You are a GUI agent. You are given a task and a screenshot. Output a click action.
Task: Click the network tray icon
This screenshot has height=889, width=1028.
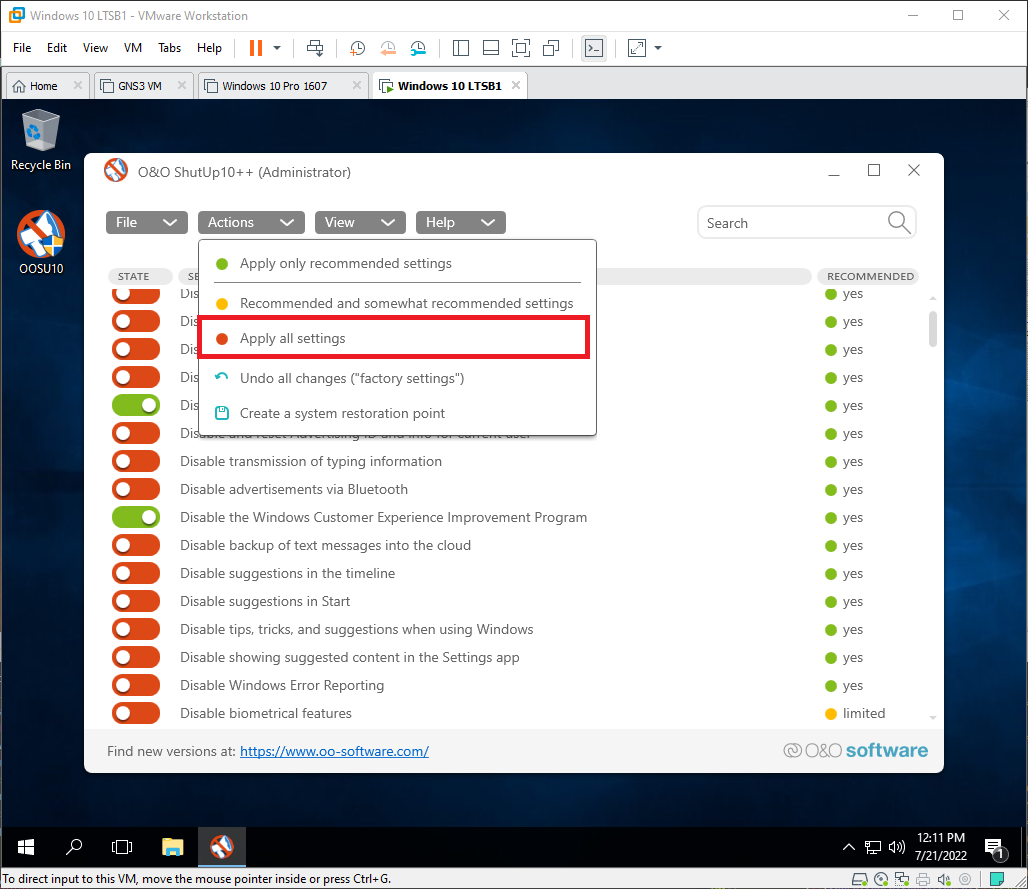873,847
